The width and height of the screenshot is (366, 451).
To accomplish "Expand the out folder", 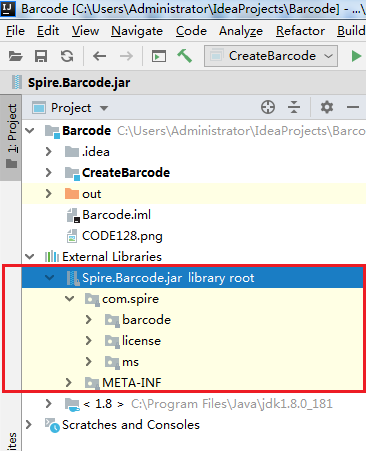I will [49, 194].
